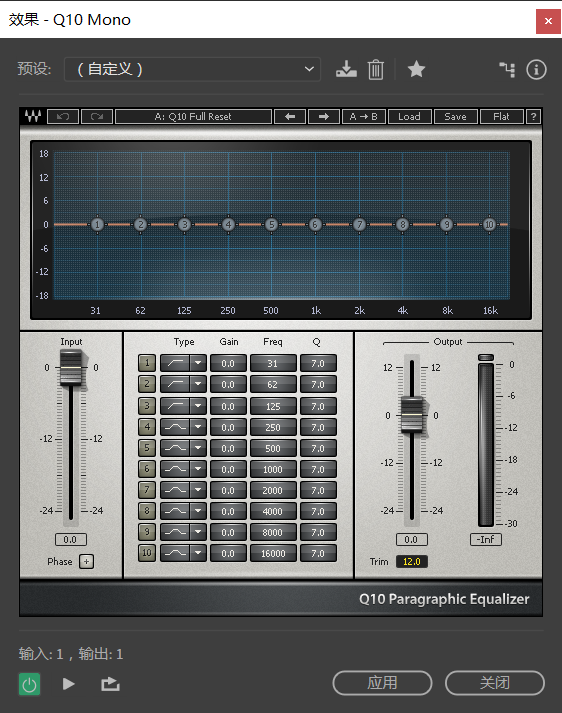Click the Output fader handle

[x=412, y=415]
